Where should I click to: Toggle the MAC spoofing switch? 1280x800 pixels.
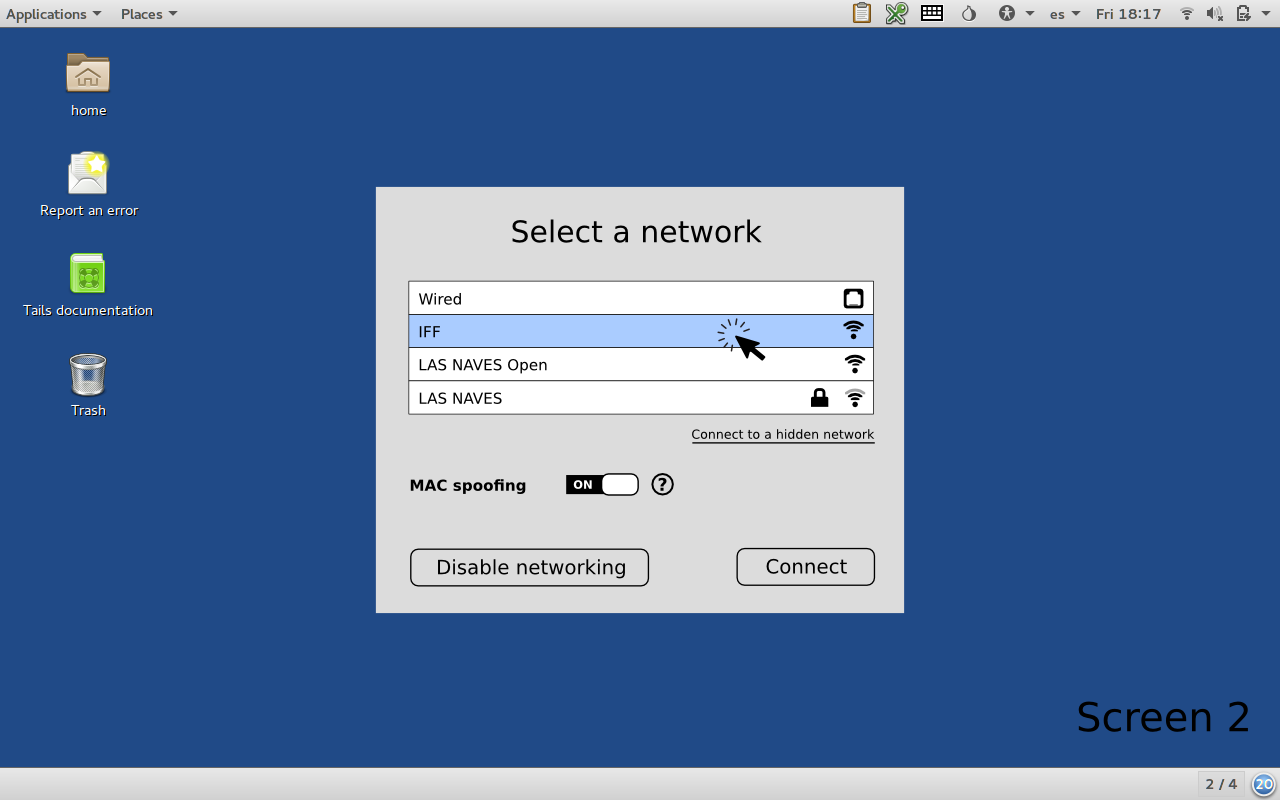[x=602, y=485]
